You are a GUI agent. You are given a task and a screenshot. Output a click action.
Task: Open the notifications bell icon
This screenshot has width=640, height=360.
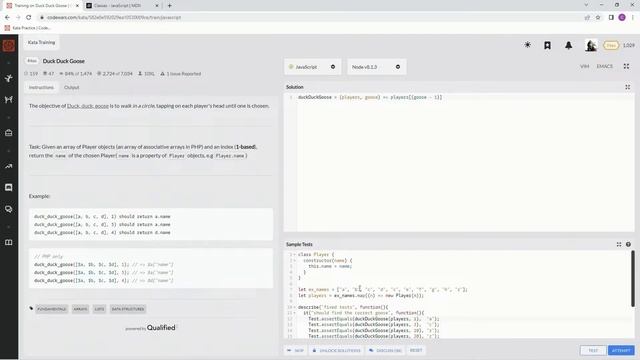coord(568,45)
